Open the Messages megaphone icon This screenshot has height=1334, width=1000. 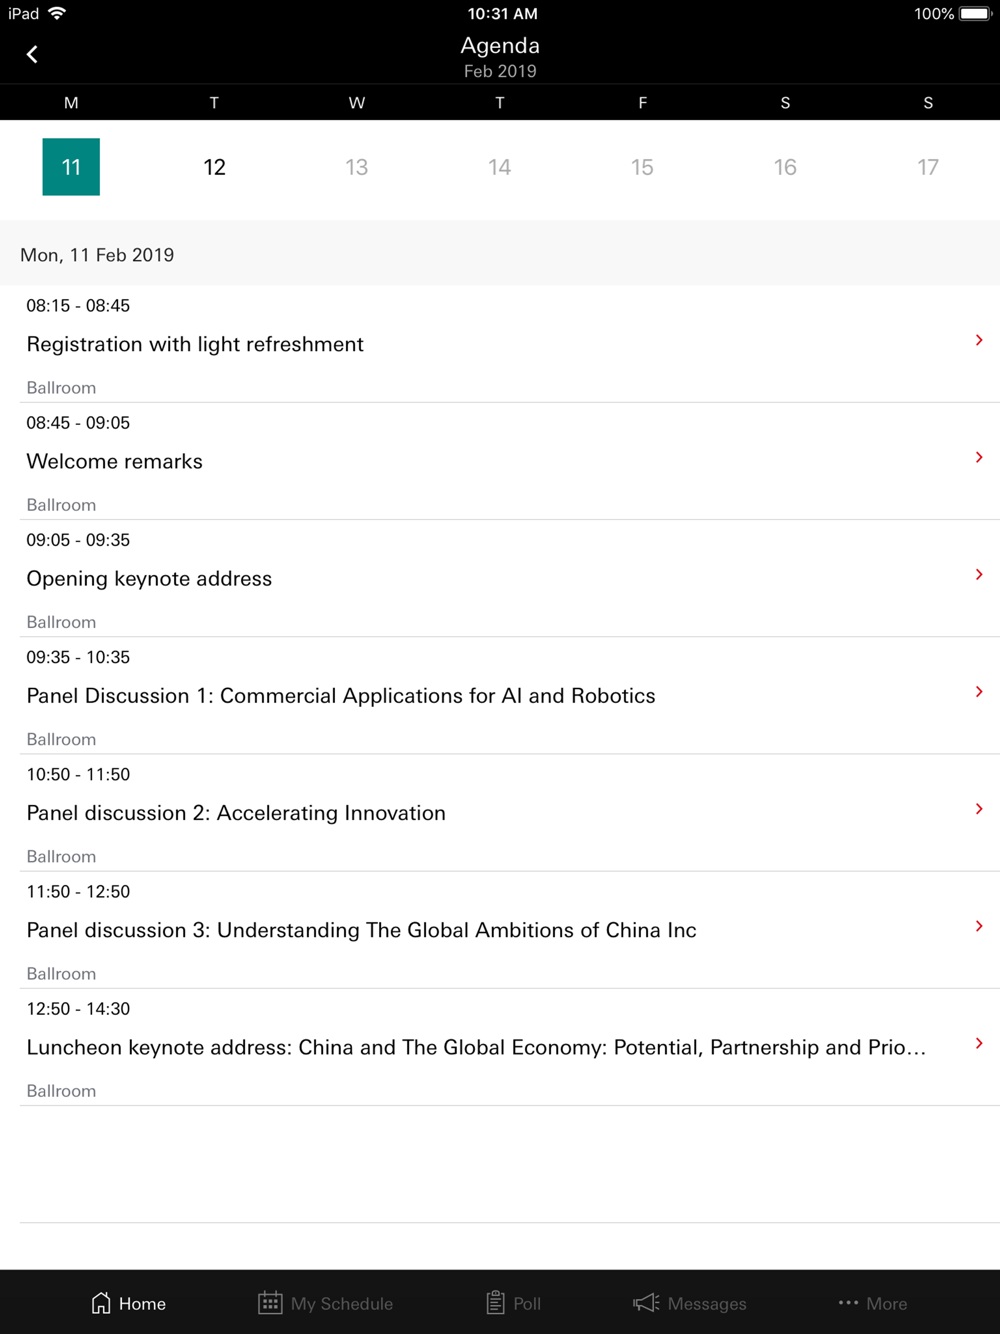[x=646, y=1302]
